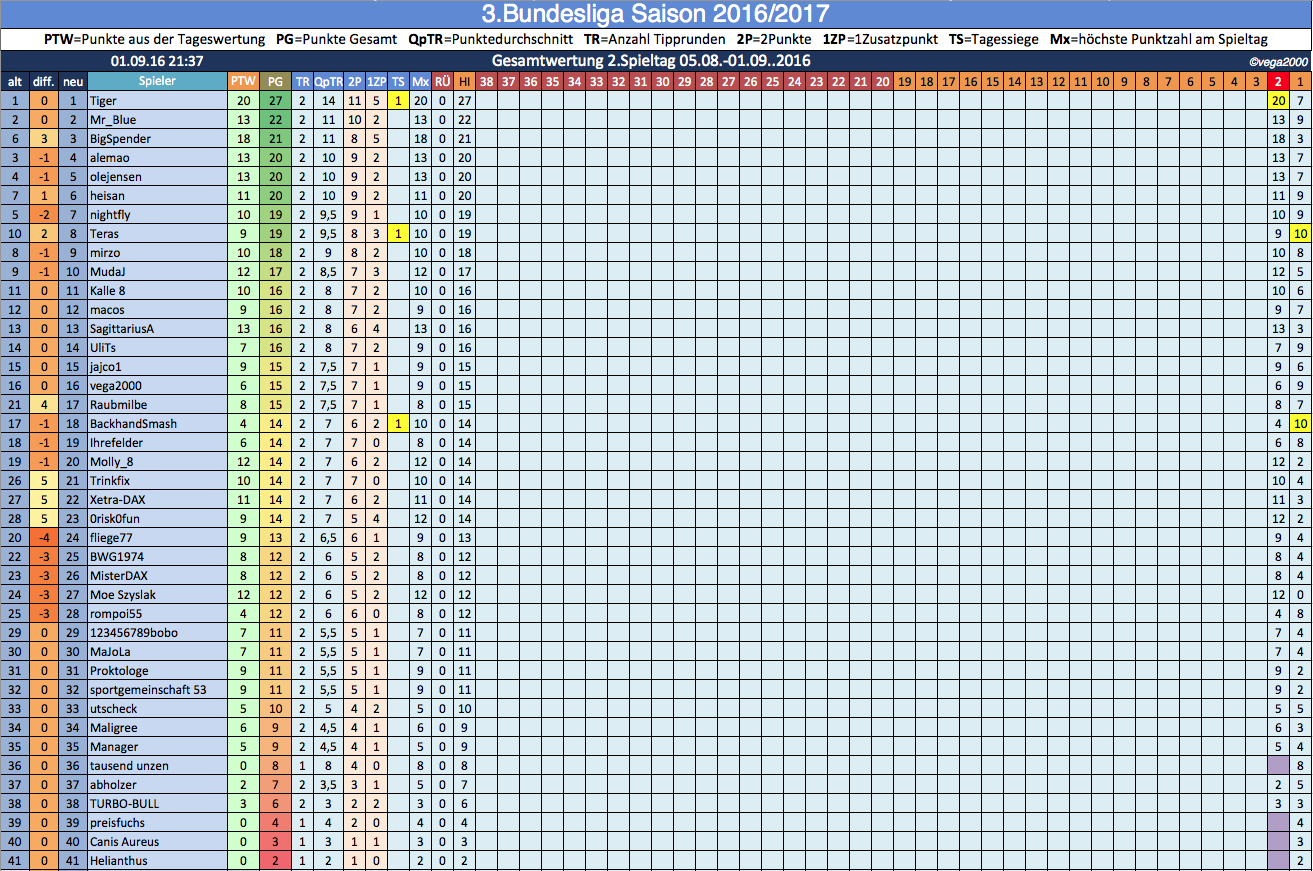The height and width of the screenshot is (871, 1313).
Task: Select player sportgemeinschaft 53
Action: [148, 690]
